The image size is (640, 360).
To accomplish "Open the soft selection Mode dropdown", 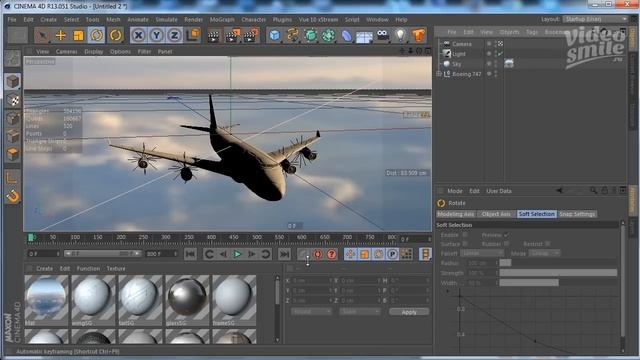I will point(544,253).
